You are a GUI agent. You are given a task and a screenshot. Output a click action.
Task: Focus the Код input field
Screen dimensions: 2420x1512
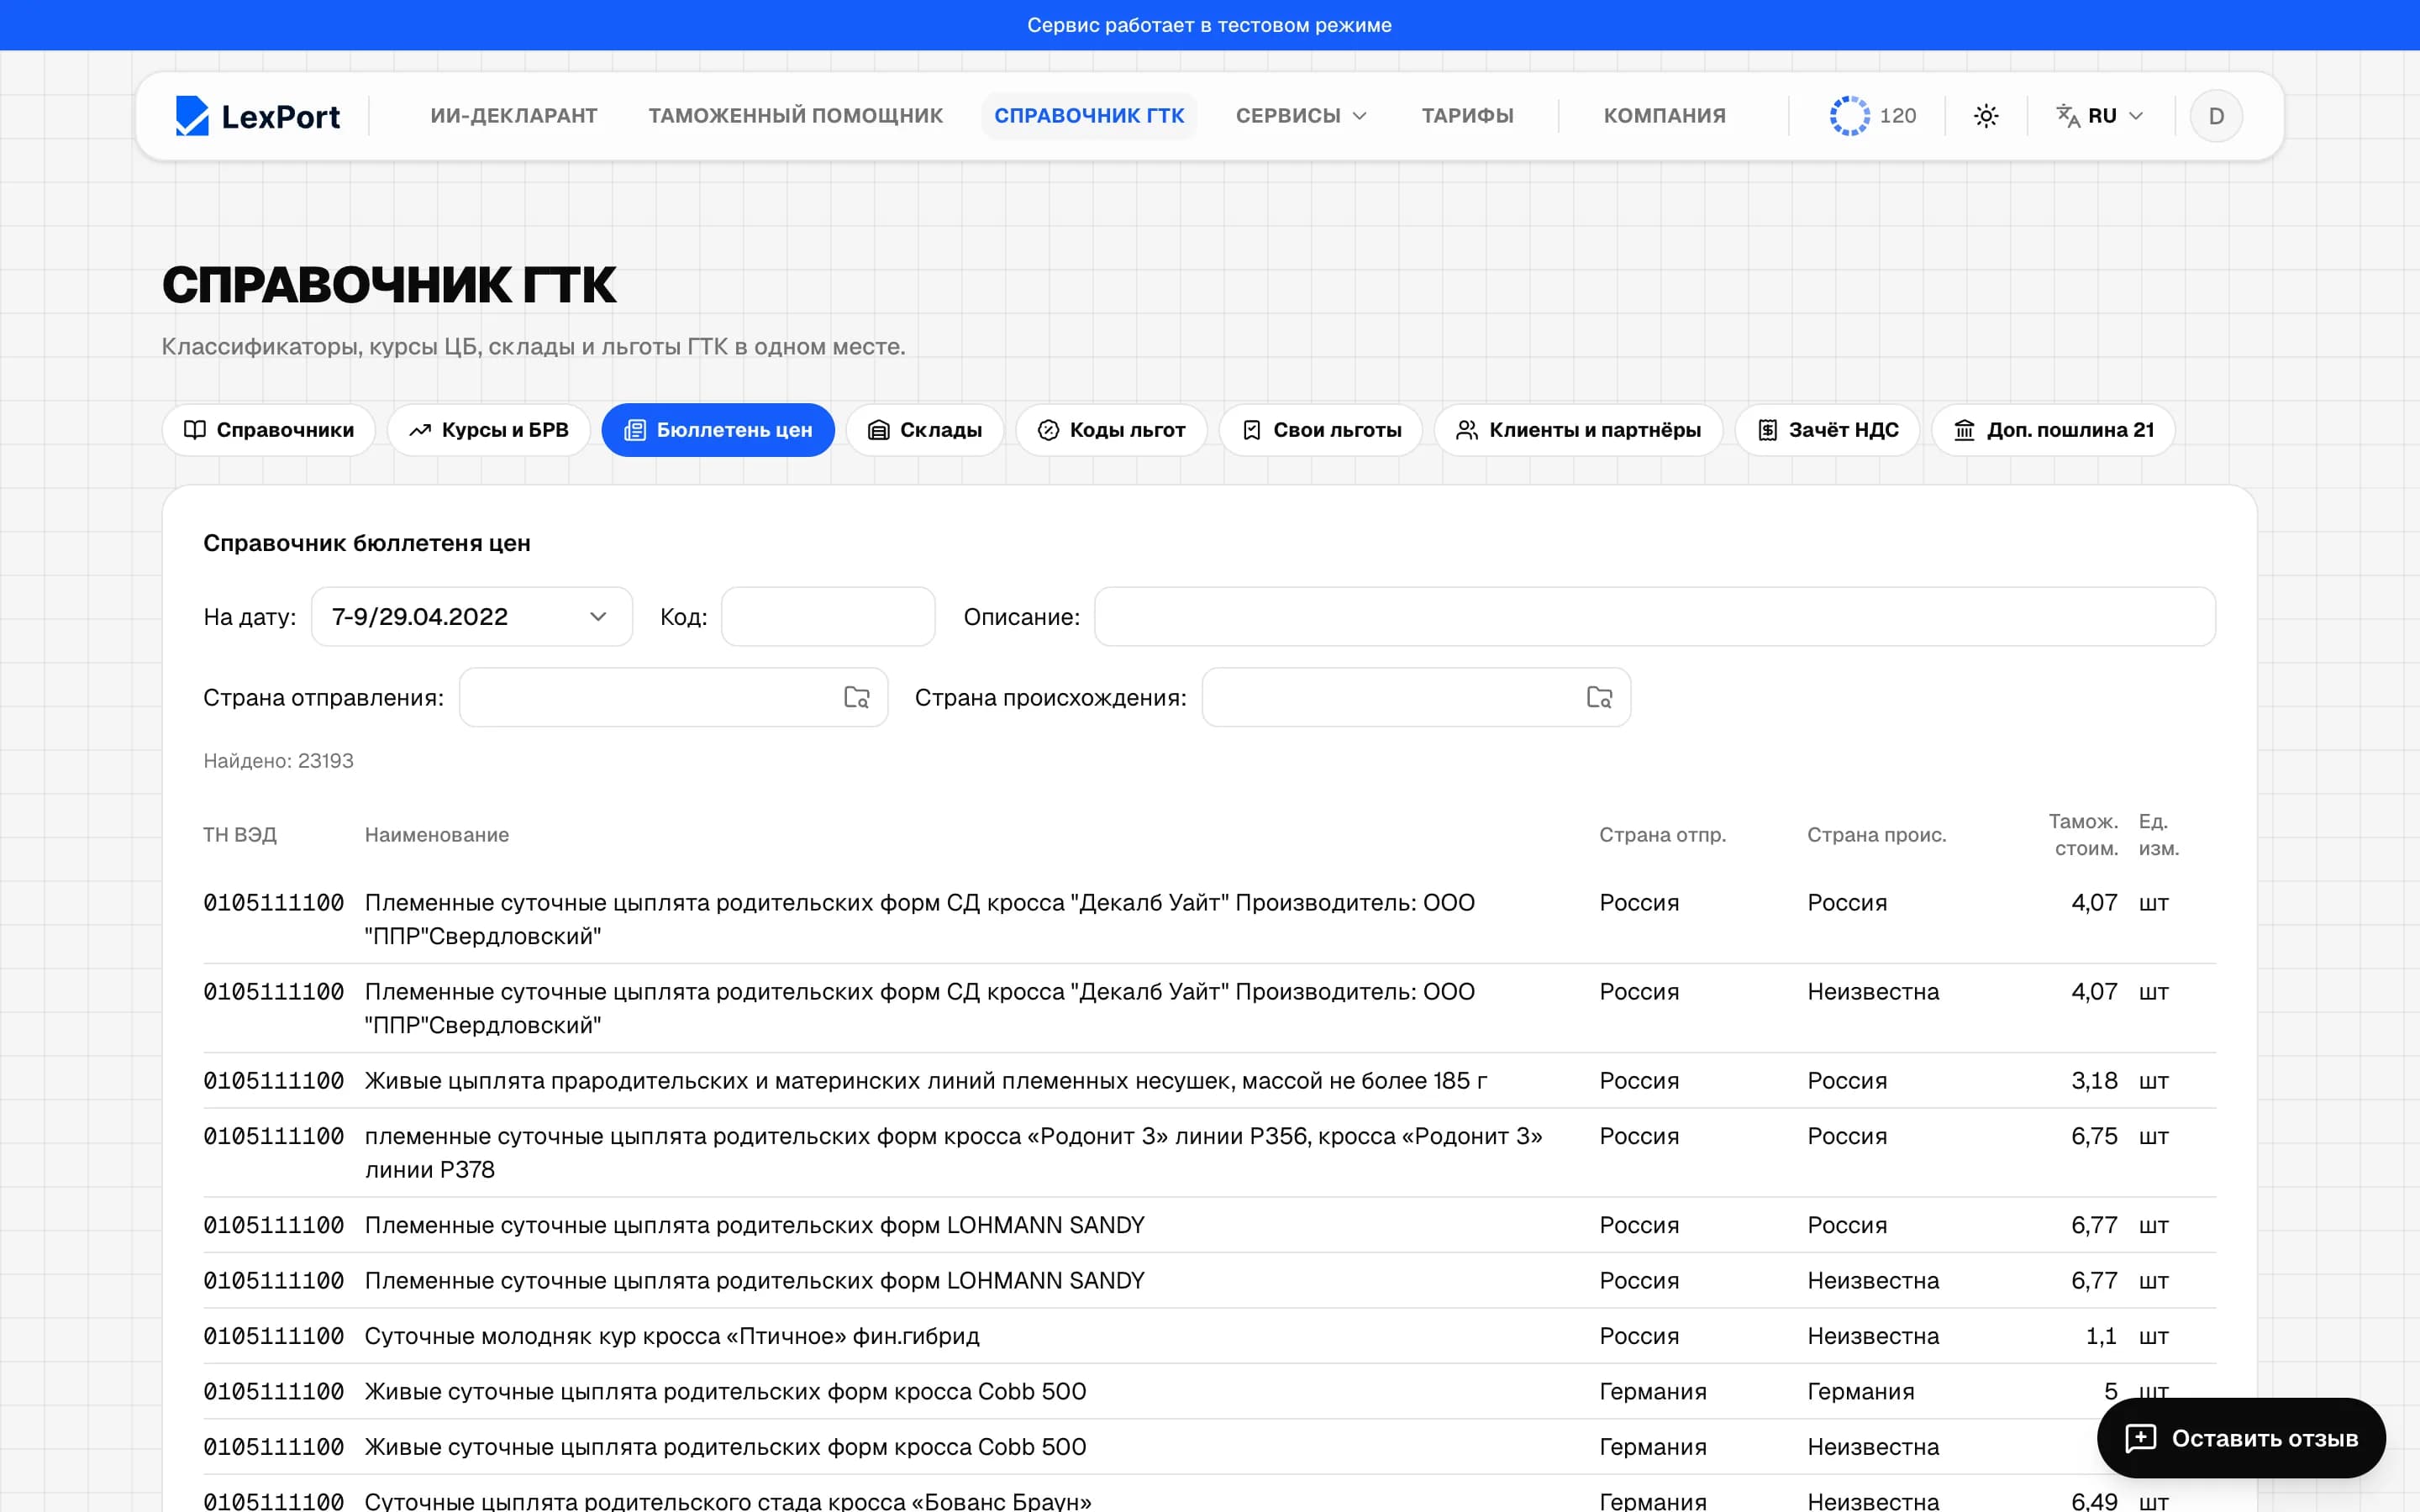point(828,617)
